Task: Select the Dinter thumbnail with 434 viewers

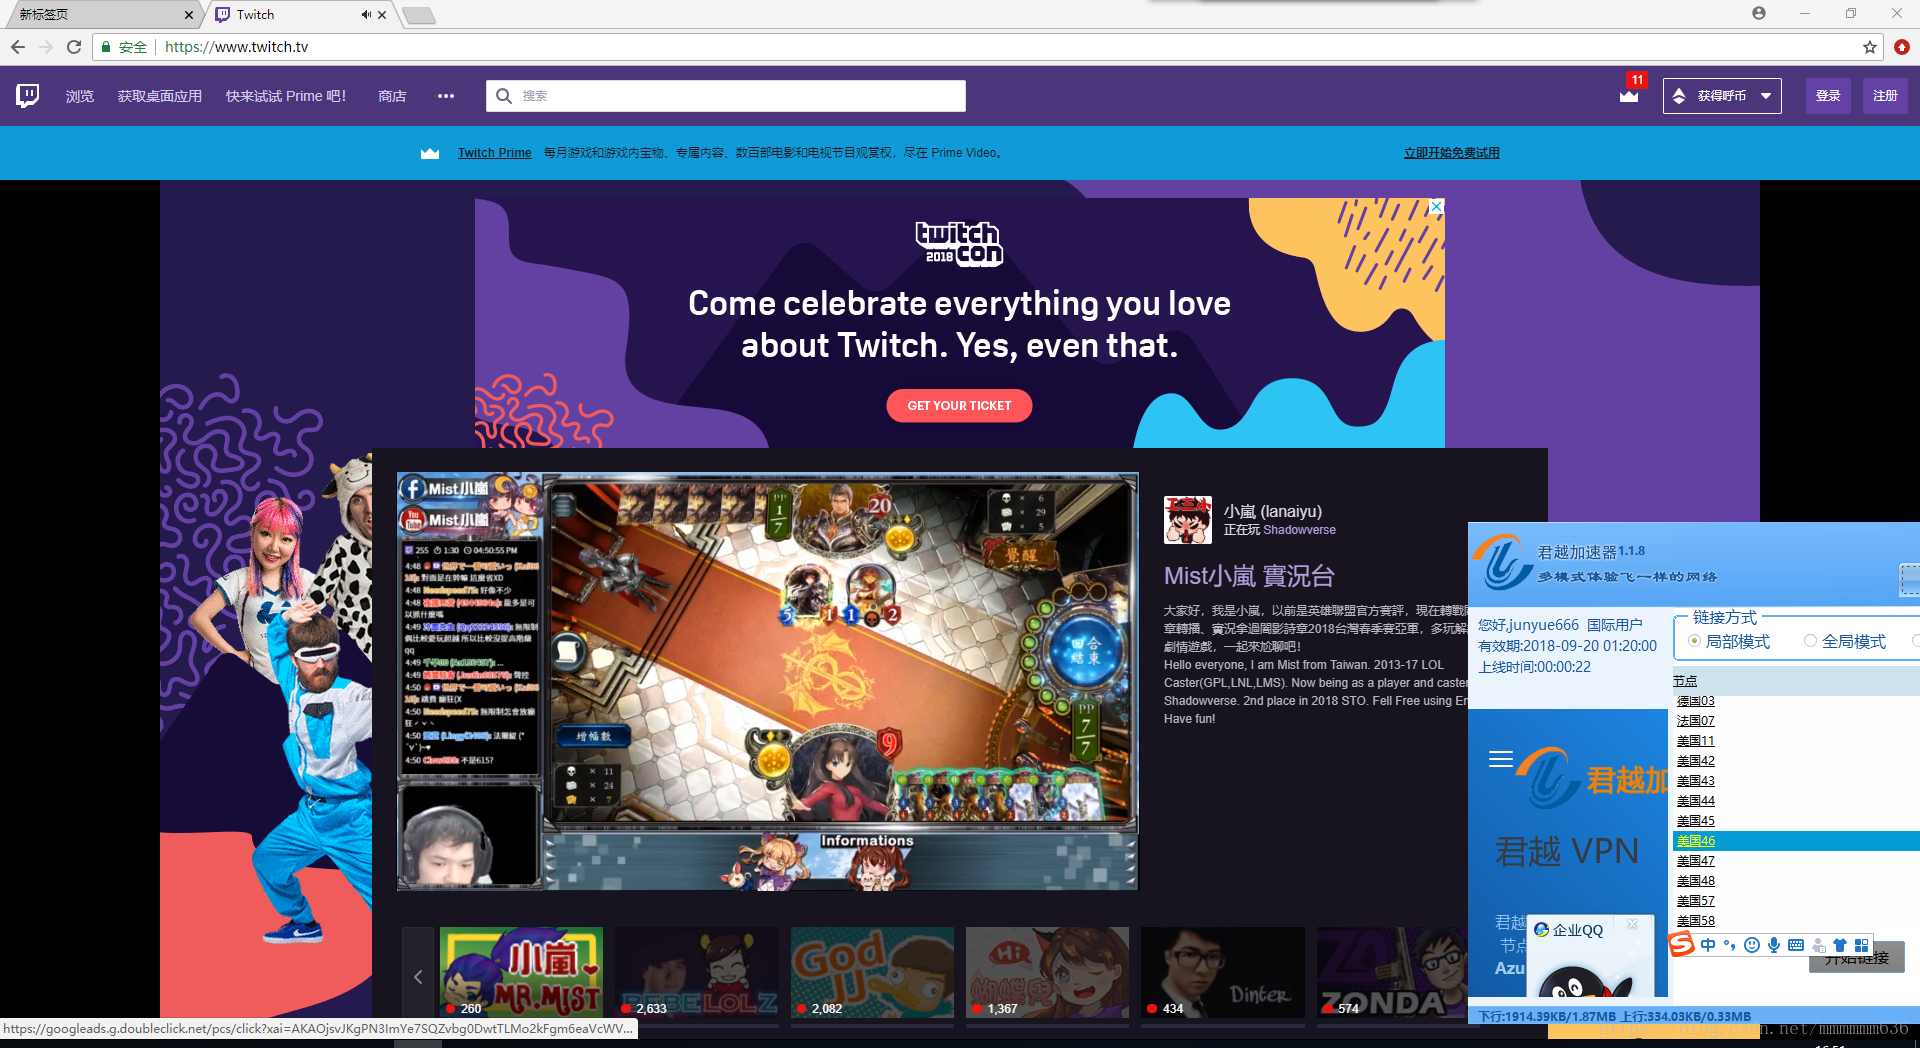Action: click(x=1223, y=972)
